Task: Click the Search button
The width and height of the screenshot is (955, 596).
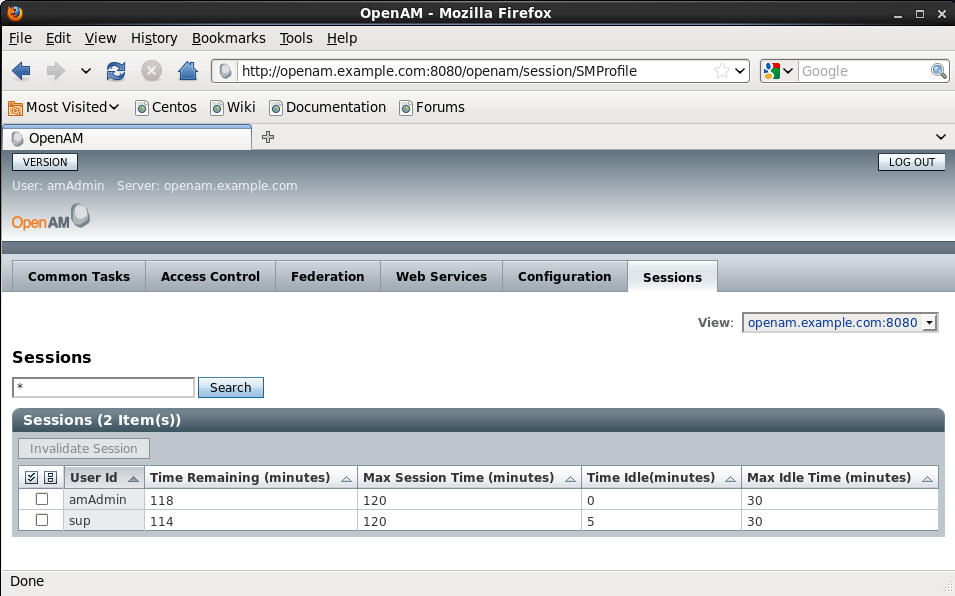Action: (x=231, y=388)
